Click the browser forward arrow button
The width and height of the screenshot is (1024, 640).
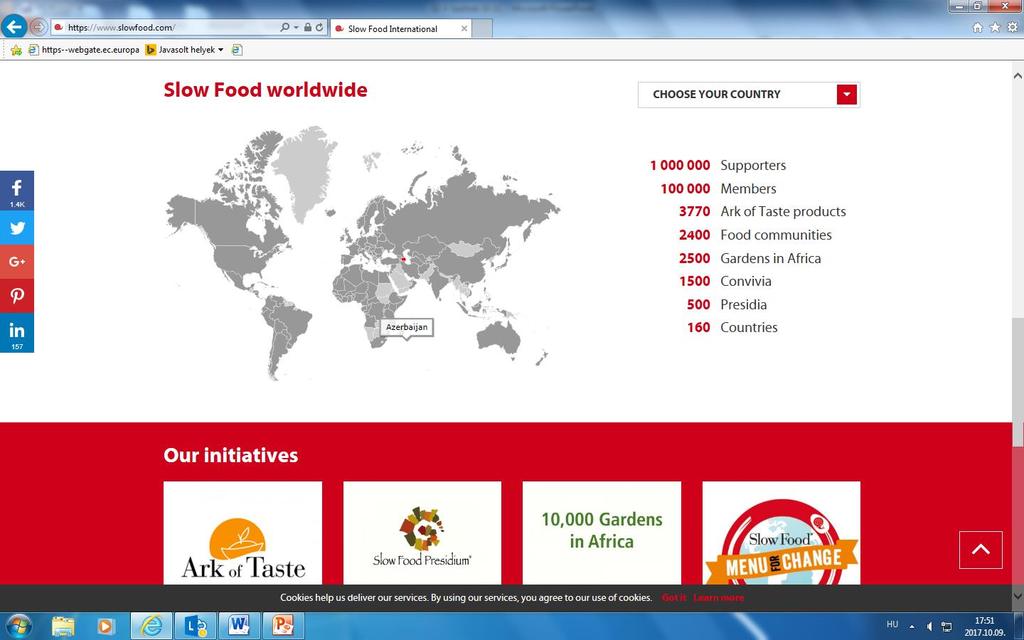[x=38, y=27]
